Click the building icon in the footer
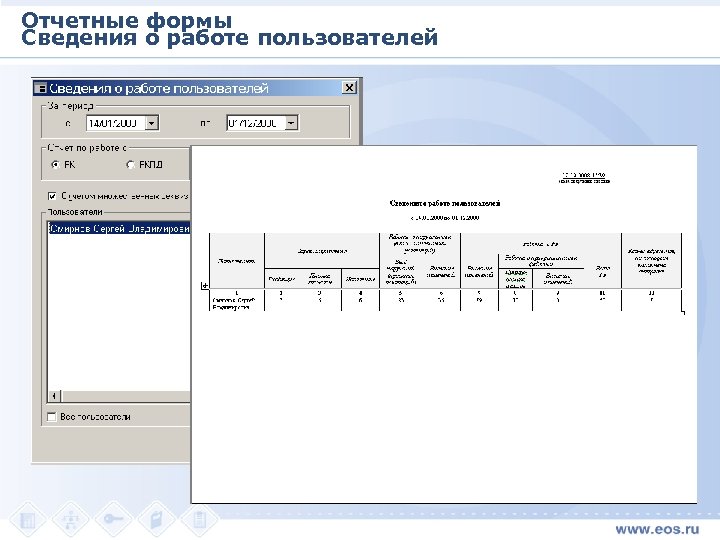720x540 pixels. [28, 520]
